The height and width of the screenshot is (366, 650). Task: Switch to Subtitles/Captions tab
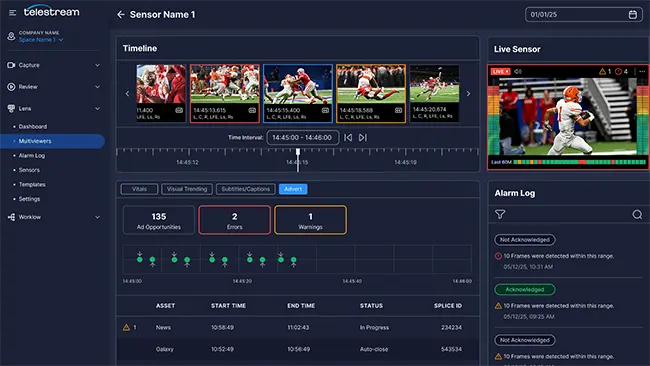click(x=245, y=189)
